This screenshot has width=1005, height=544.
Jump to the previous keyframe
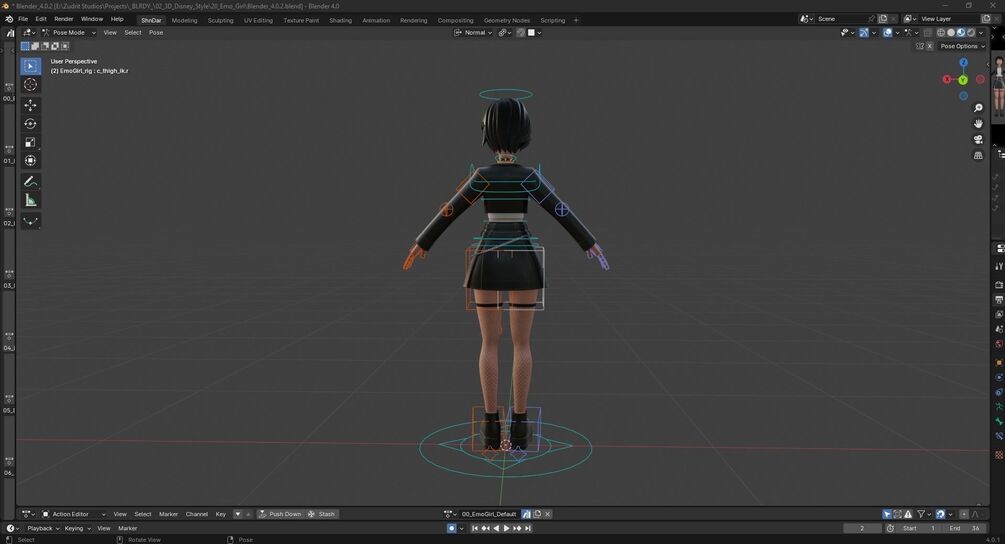485,529
